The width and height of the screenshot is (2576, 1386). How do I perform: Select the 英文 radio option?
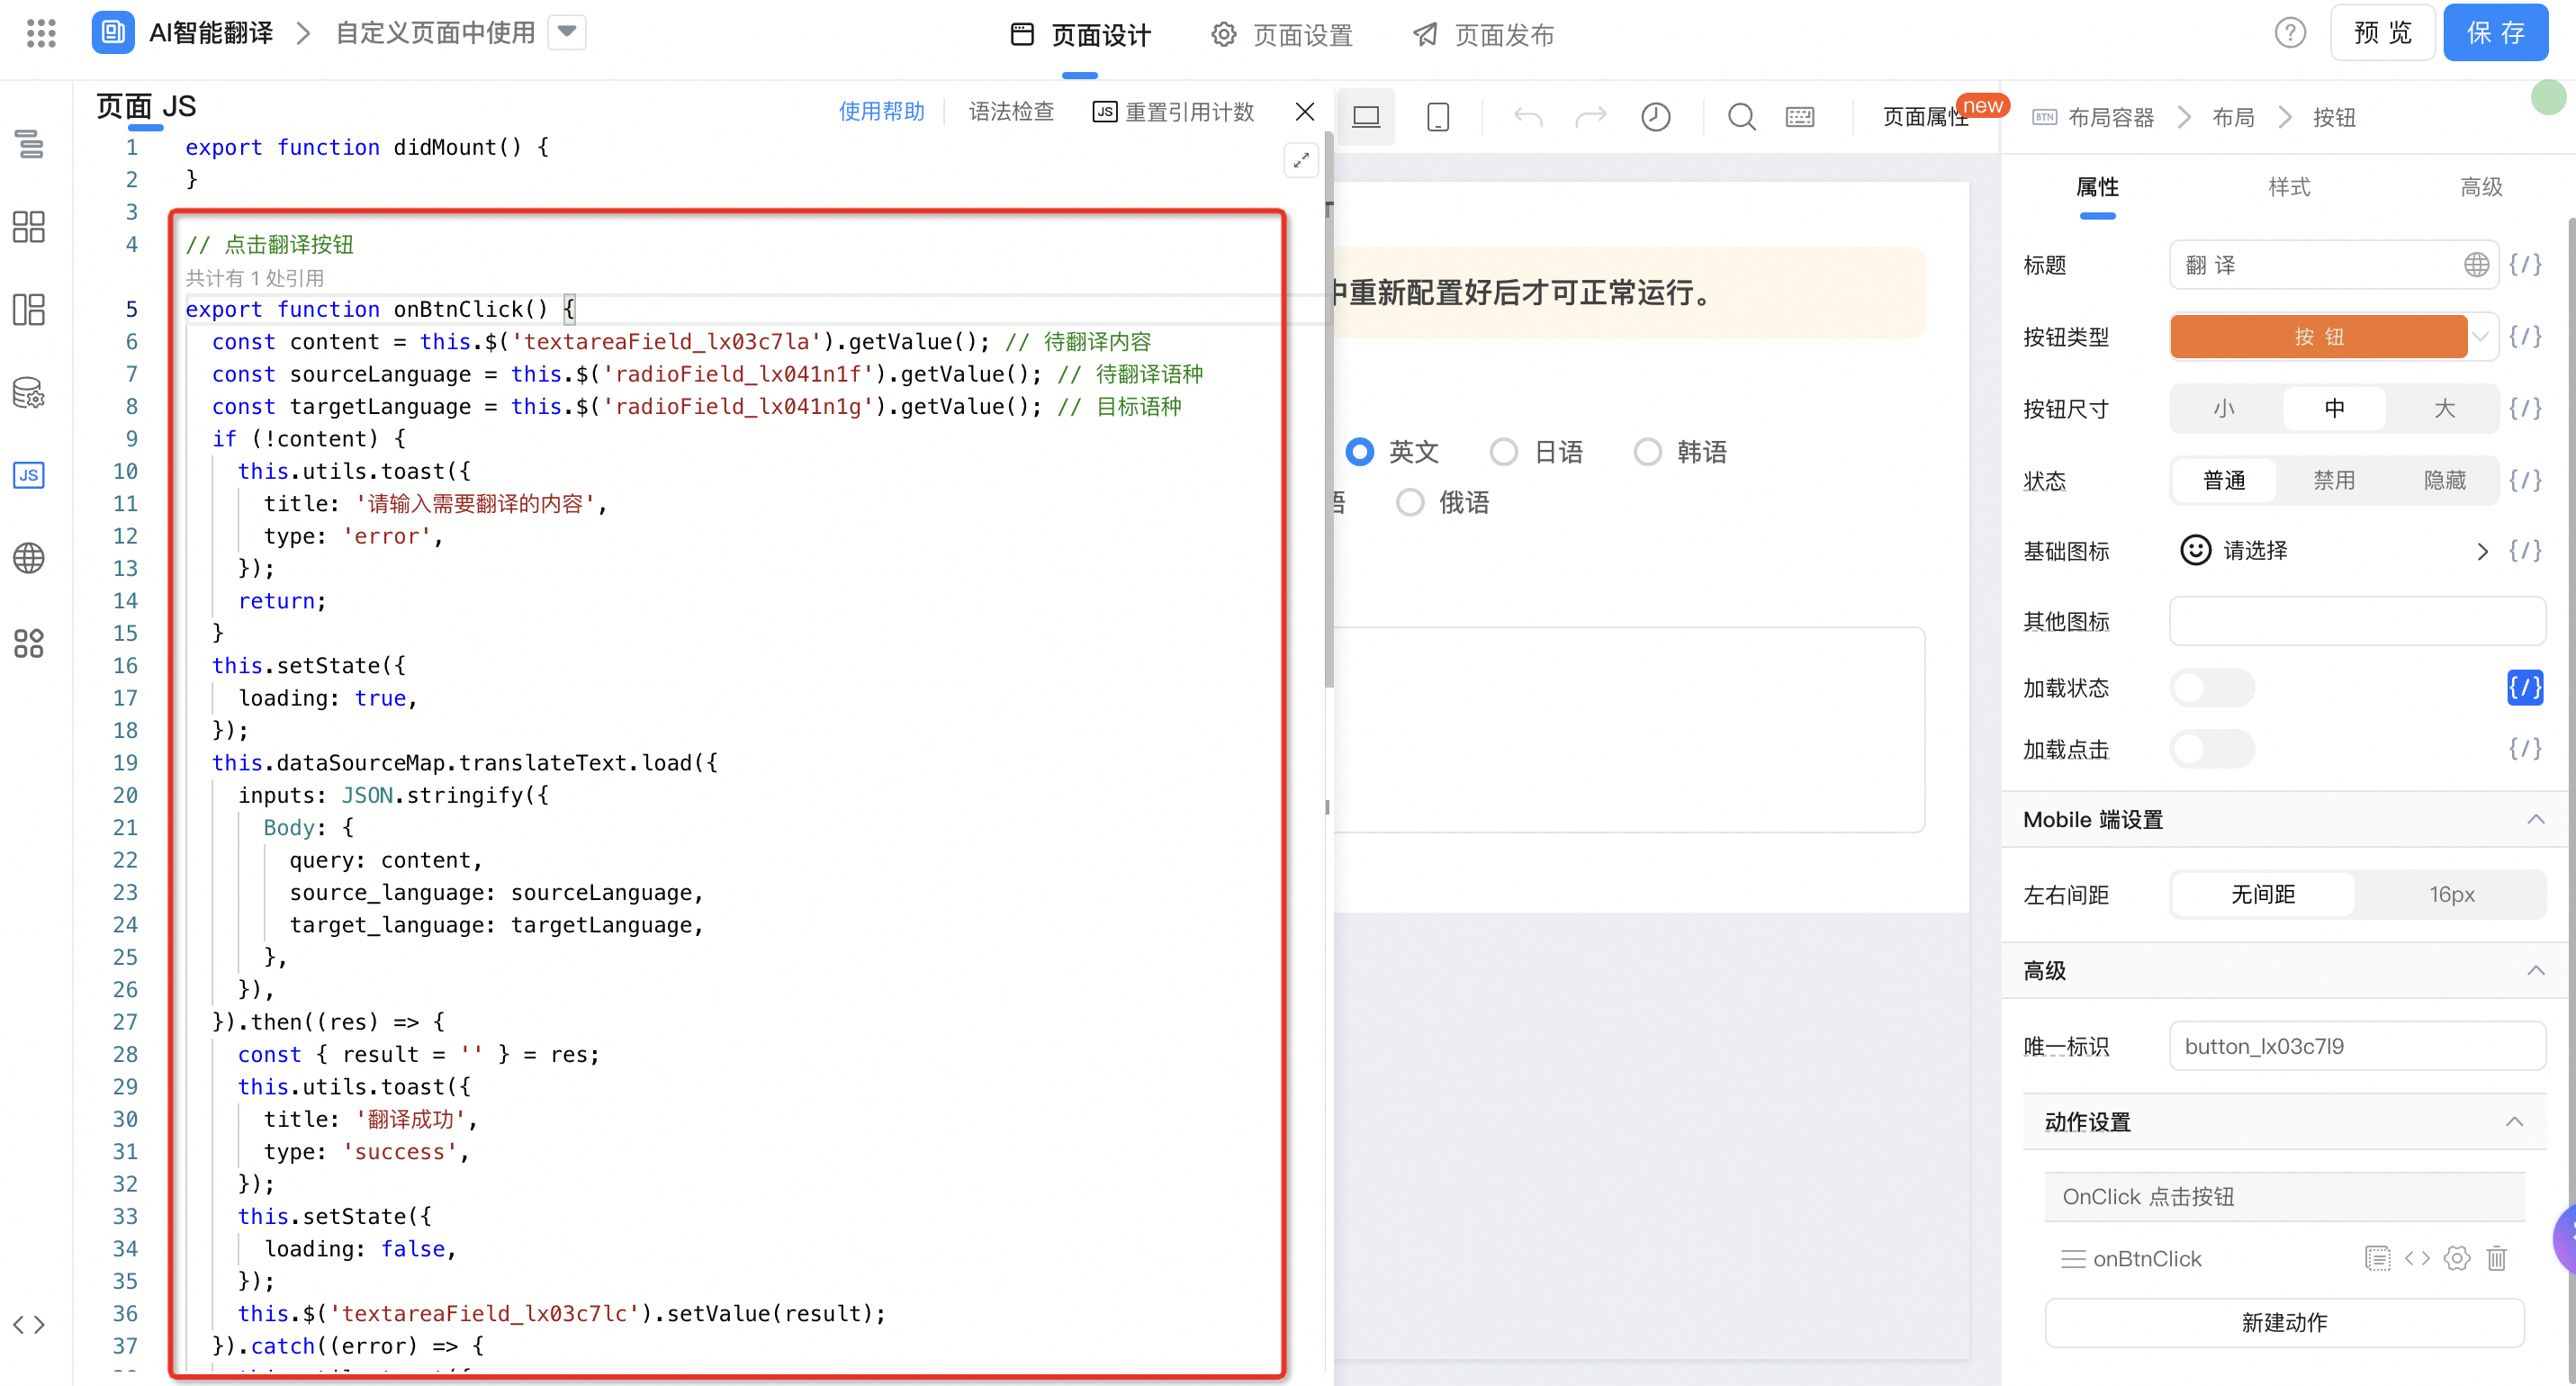pos(1360,452)
